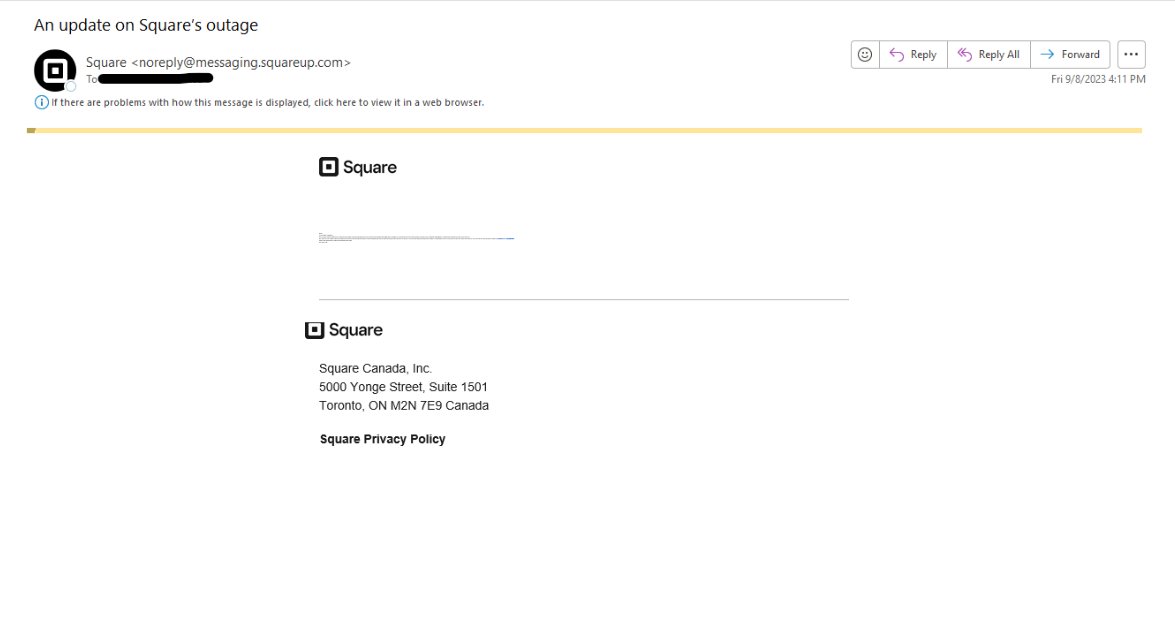Open the more actions ellipsis menu

1131,55
